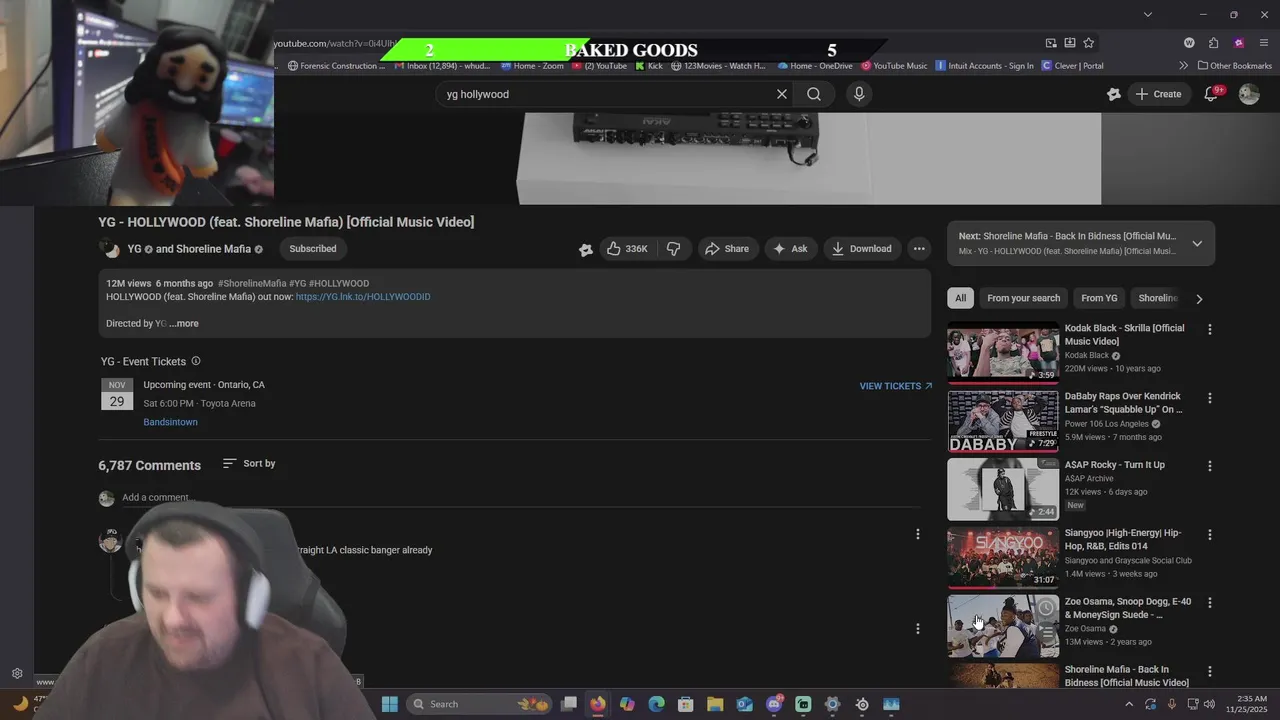Image resolution: width=1280 pixels, height=720 pixels.
Task: Click VIEW TICKETS link
Action: click(x=895, y=386)
